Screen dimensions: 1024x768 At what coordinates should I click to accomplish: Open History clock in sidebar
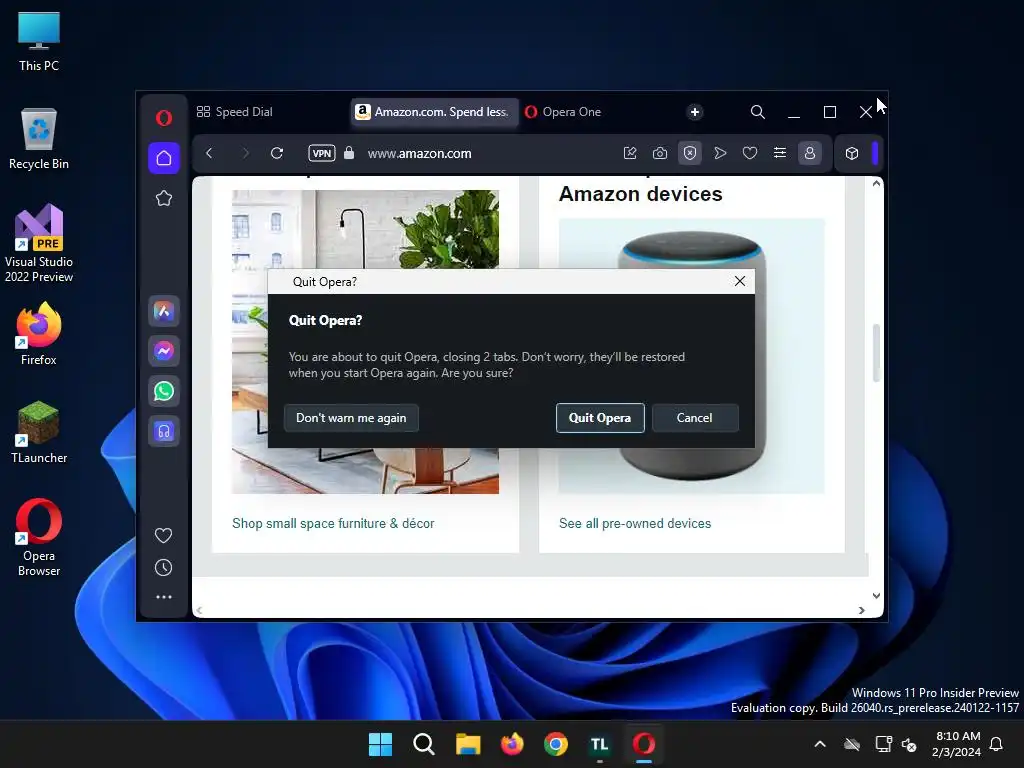click(x=163, y=568)
